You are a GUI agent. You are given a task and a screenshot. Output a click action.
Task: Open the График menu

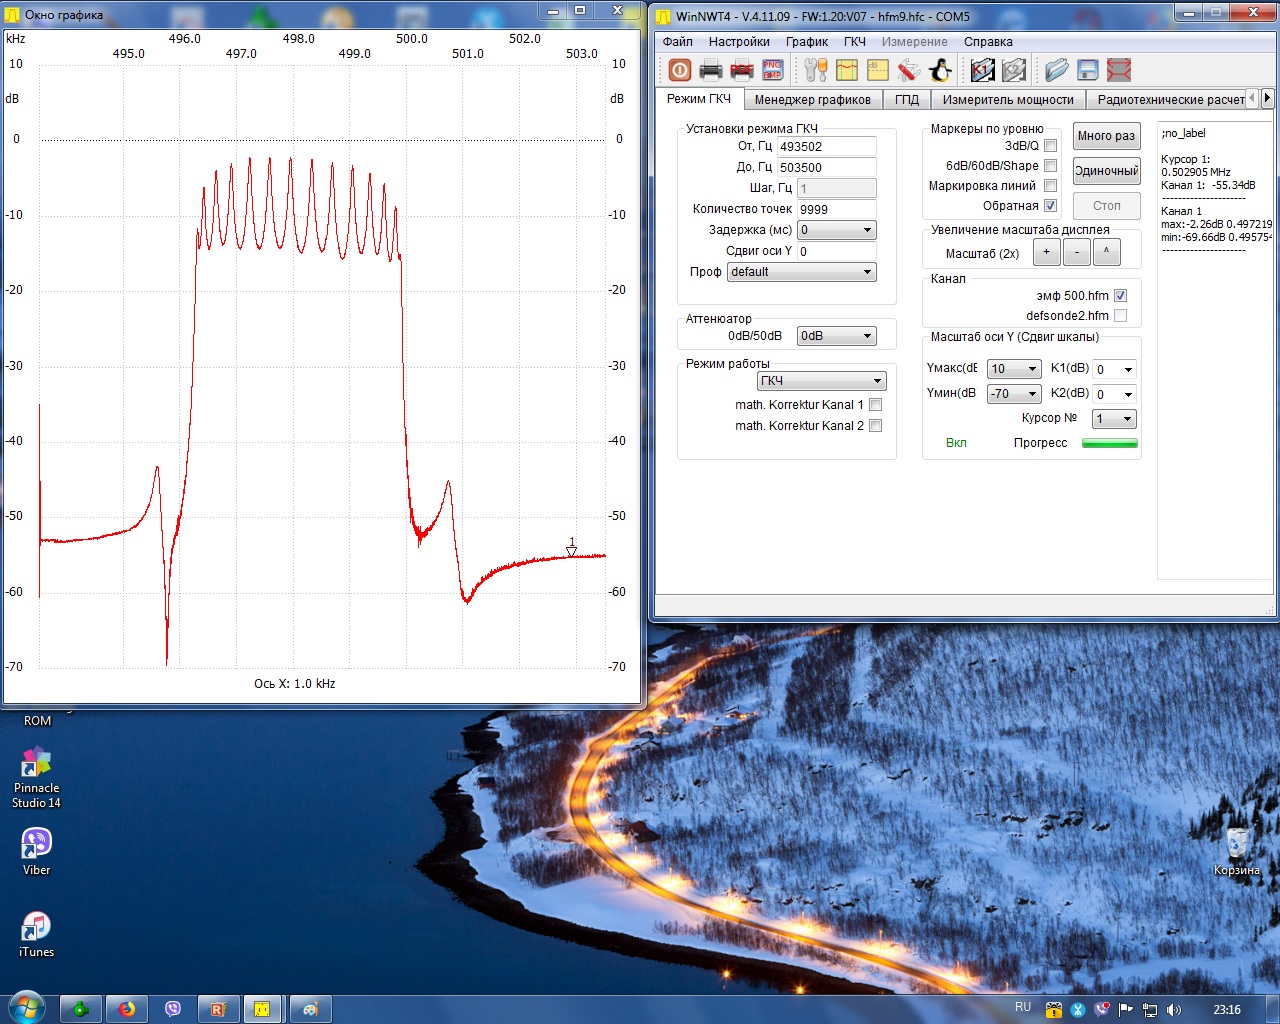coord(806,42)
